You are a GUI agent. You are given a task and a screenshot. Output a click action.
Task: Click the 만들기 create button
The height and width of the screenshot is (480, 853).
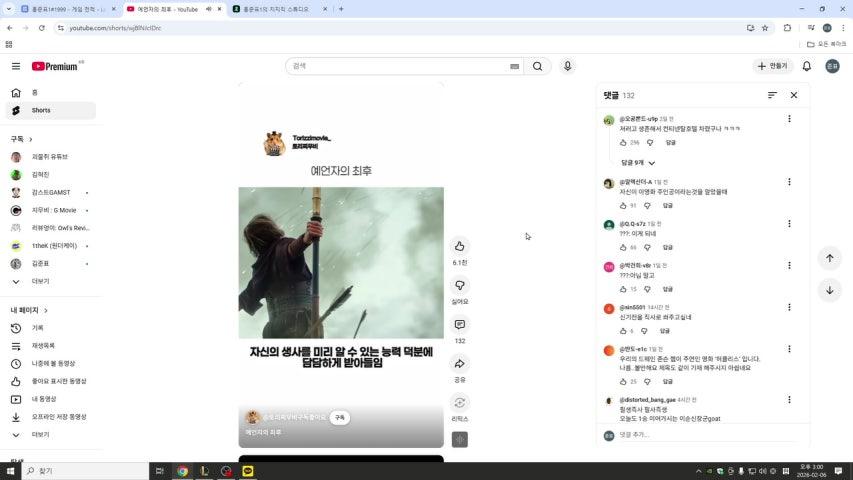[x=772, y=66]
